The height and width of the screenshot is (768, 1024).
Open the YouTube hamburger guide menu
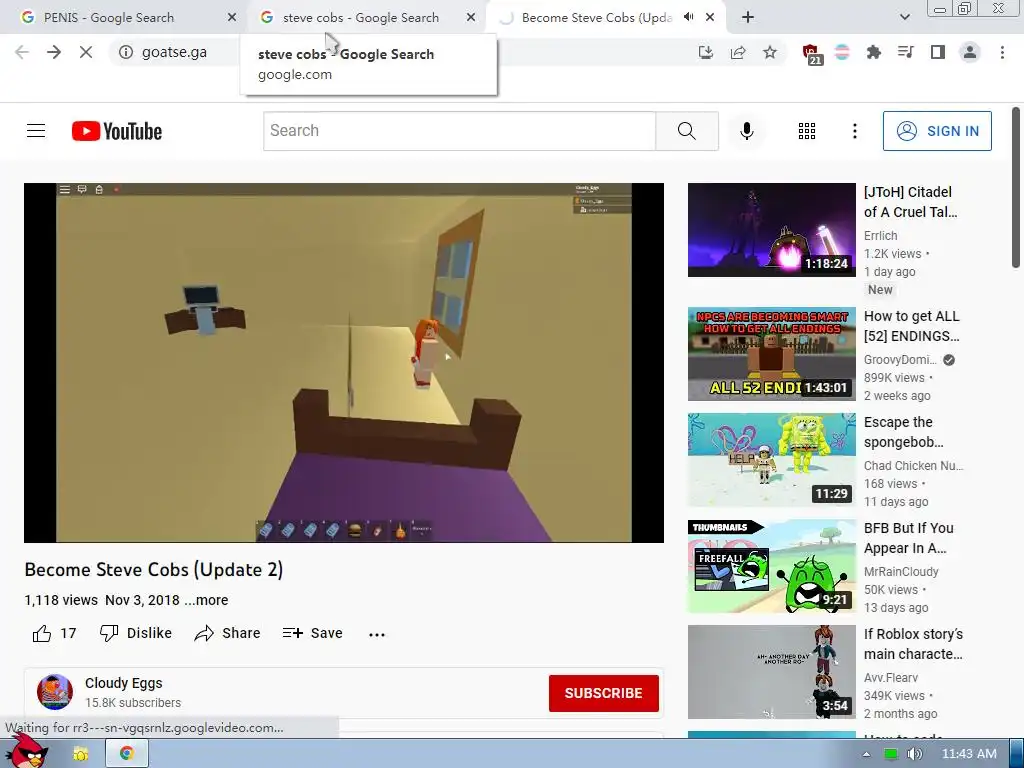pos(36,131)
